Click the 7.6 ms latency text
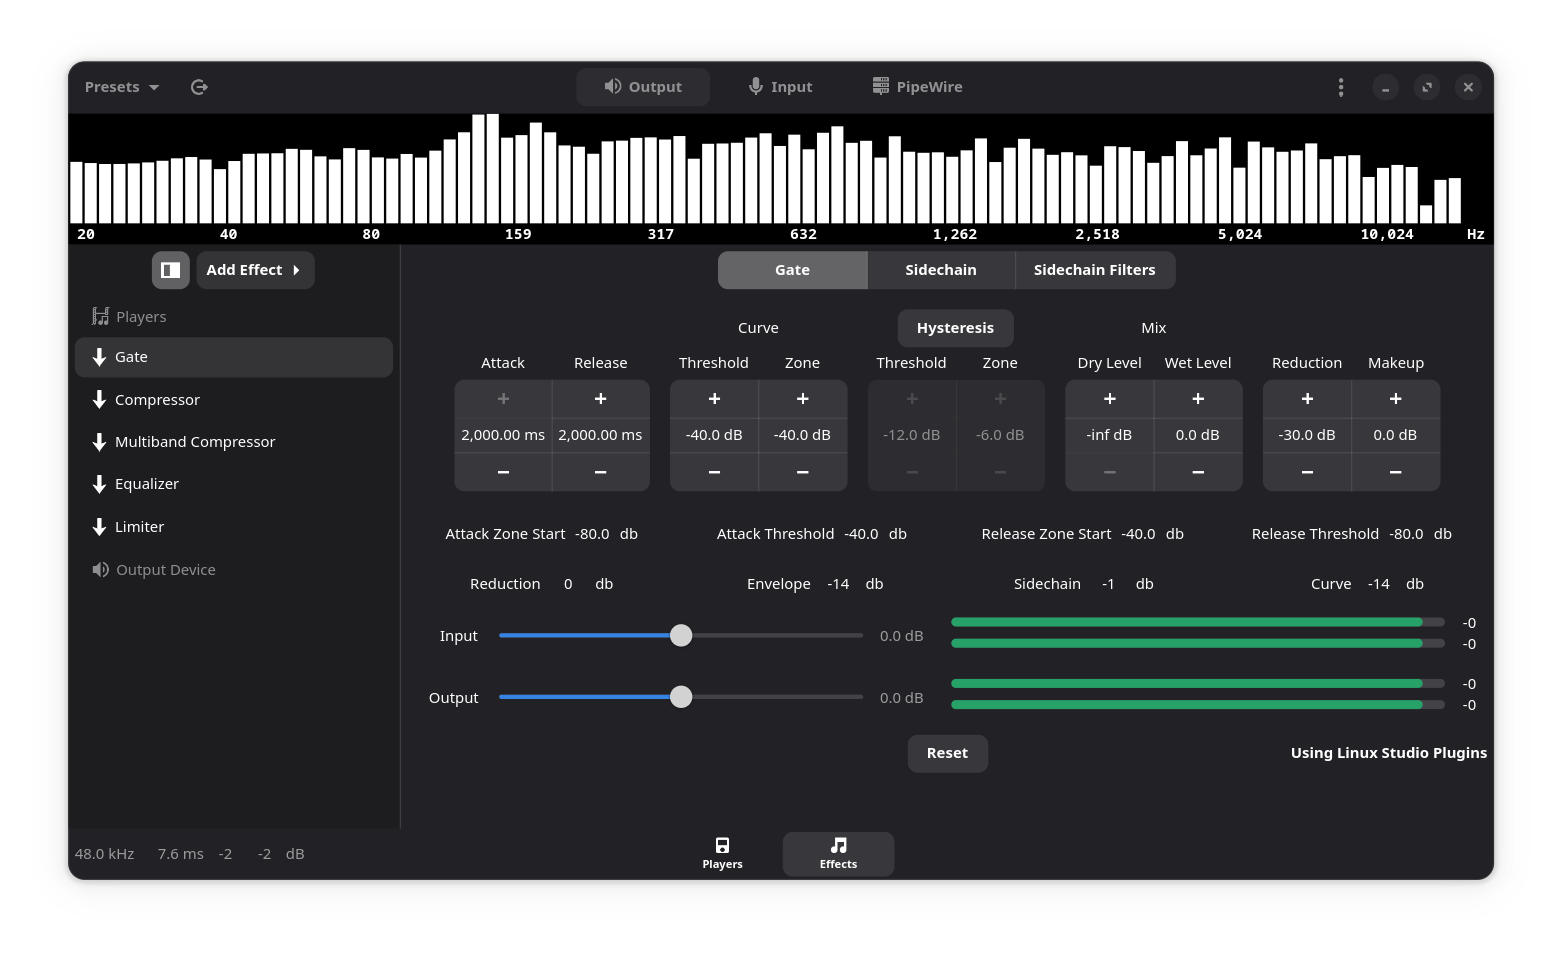This screenshot has height=955, width=1562. tap(180, 854)
